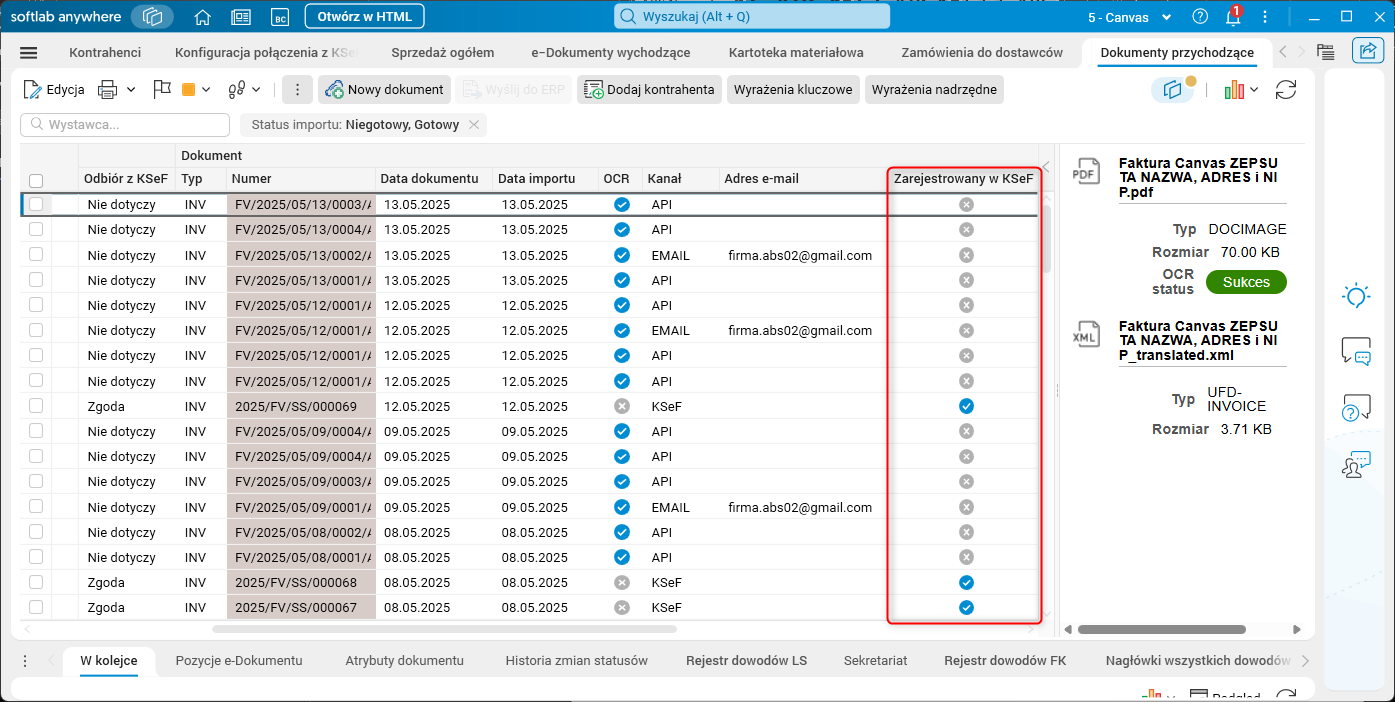Switch to the Kartoteka materiałowa tab
The width and height of the screenshot is (1395, 702).
796,52
